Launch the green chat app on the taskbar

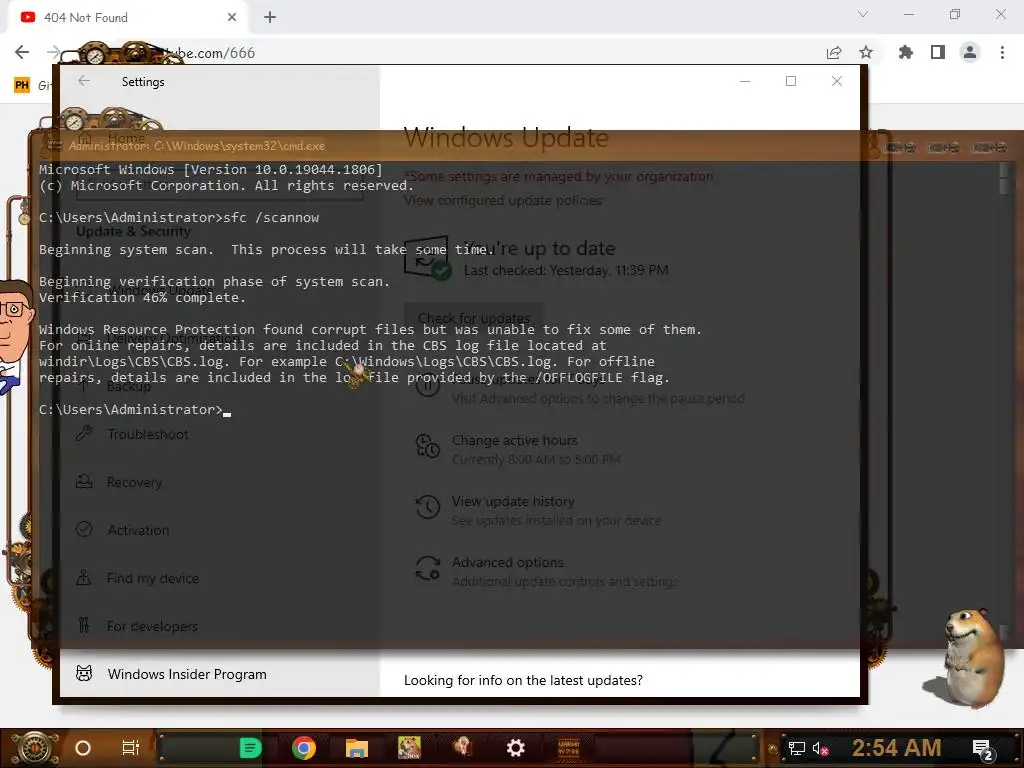tap(250, 748)
